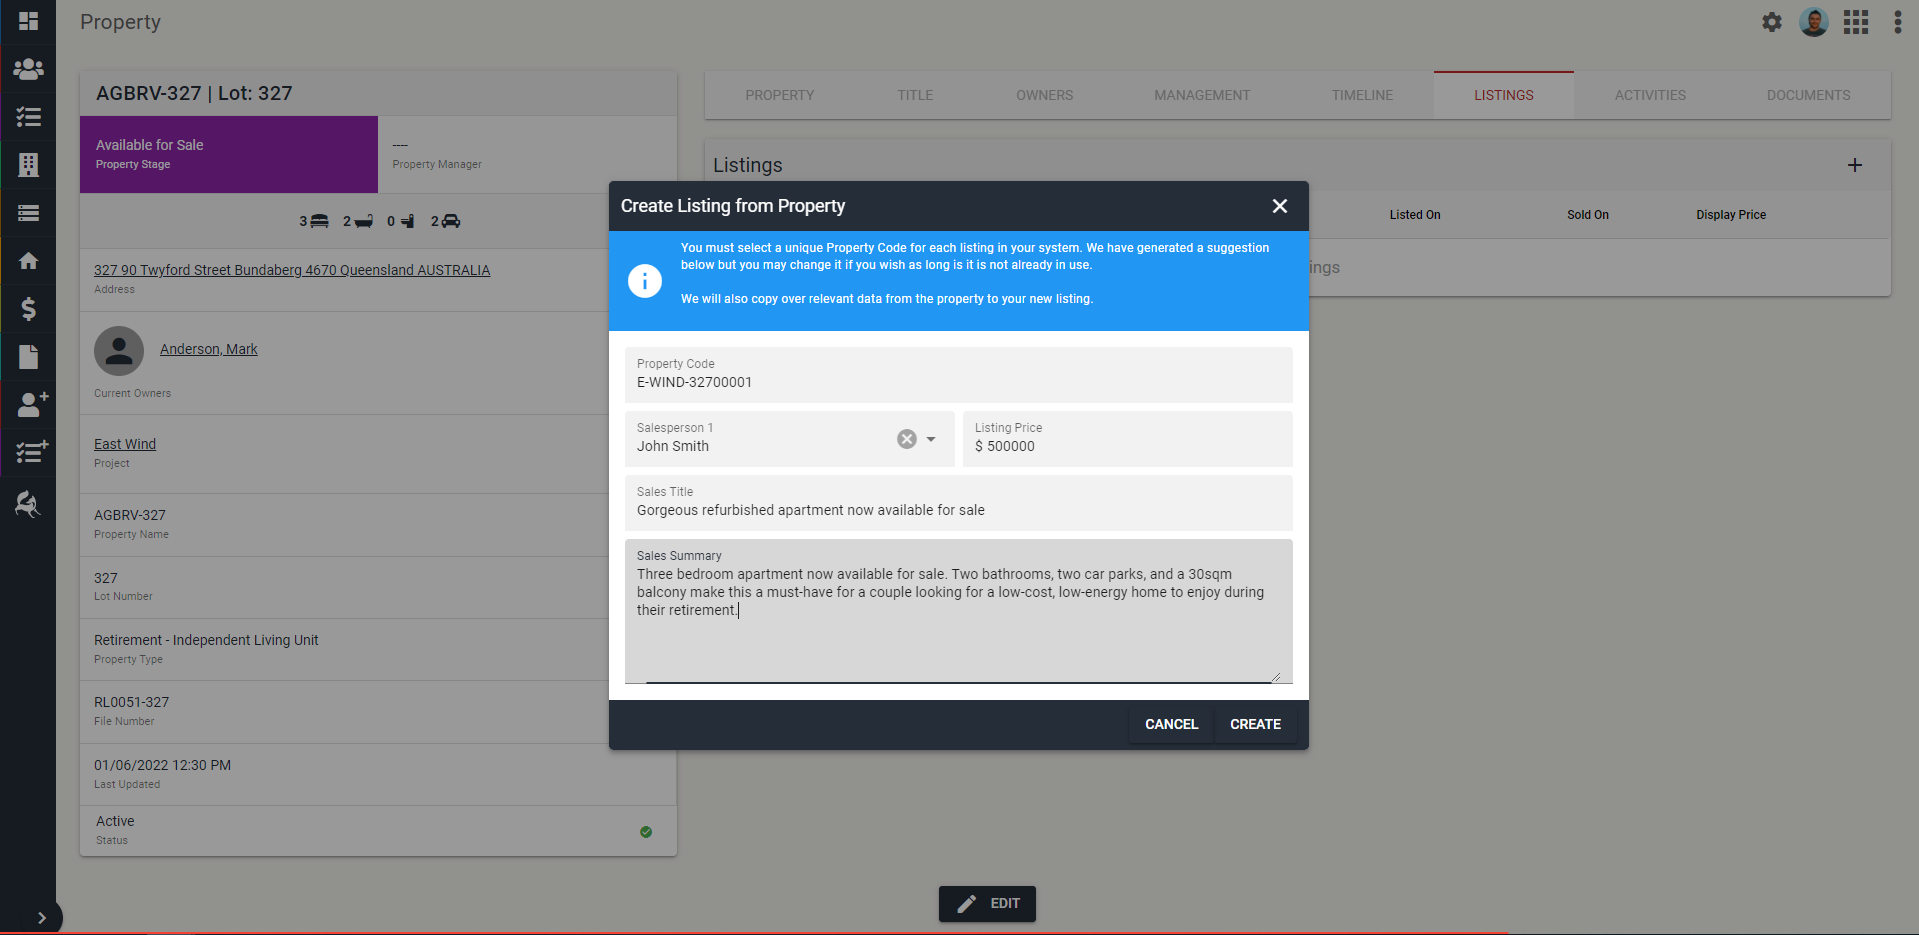
Task: Open the dashboard grid icon in sidebar
Action: (x=28, y=21)
